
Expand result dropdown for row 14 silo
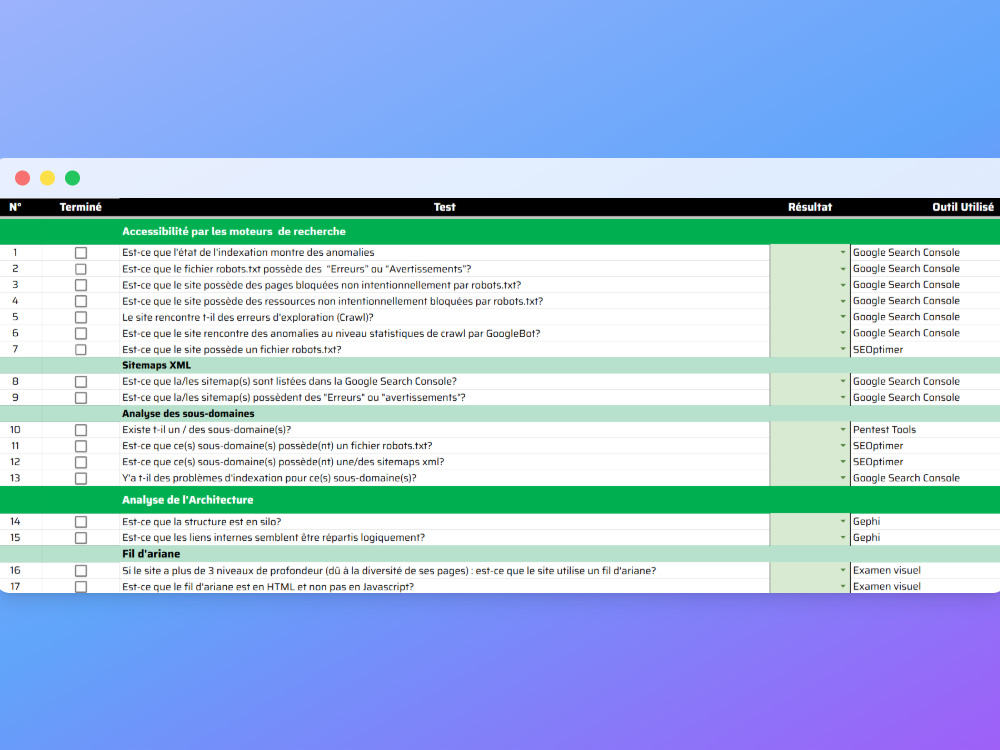[842, 522]
